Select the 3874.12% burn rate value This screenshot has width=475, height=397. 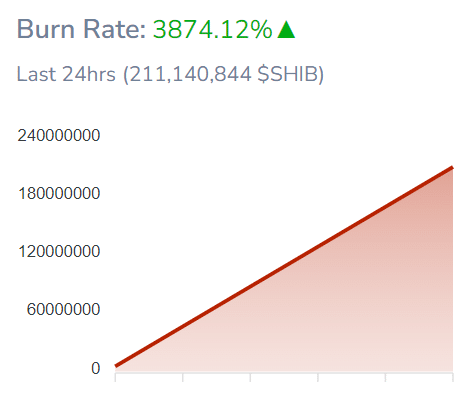212,29
